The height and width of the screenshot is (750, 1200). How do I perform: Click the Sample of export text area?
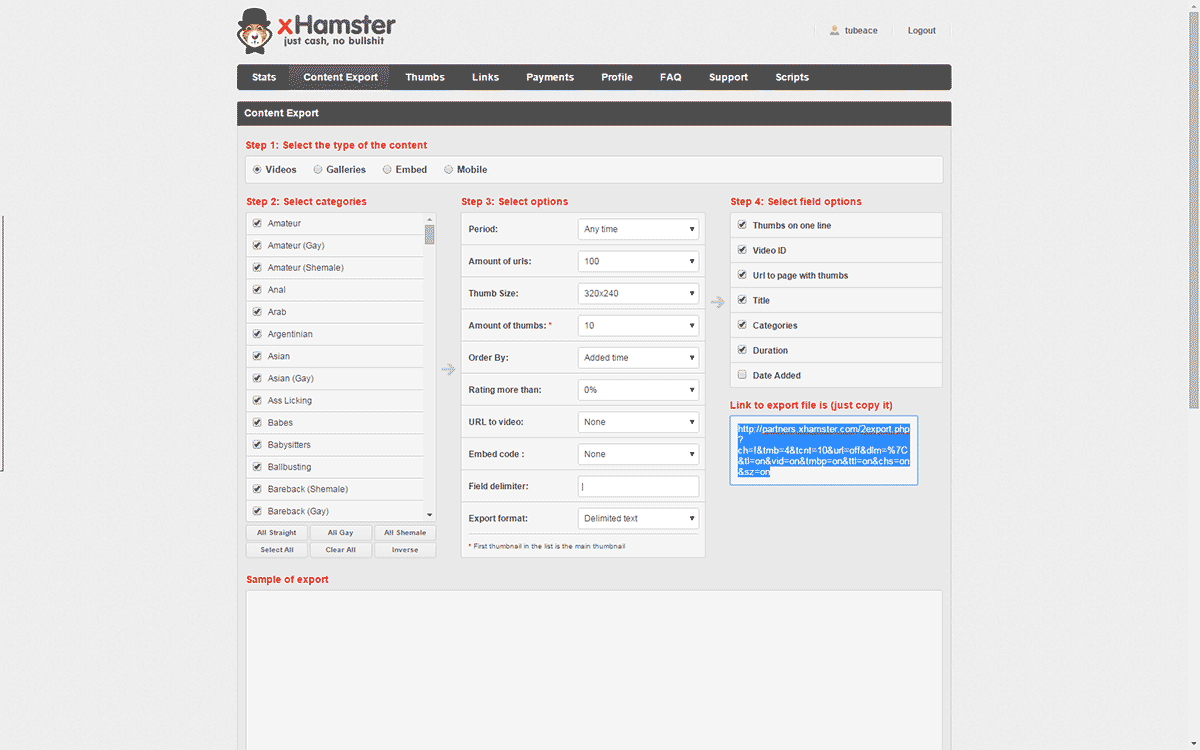(x=594, y=670)
